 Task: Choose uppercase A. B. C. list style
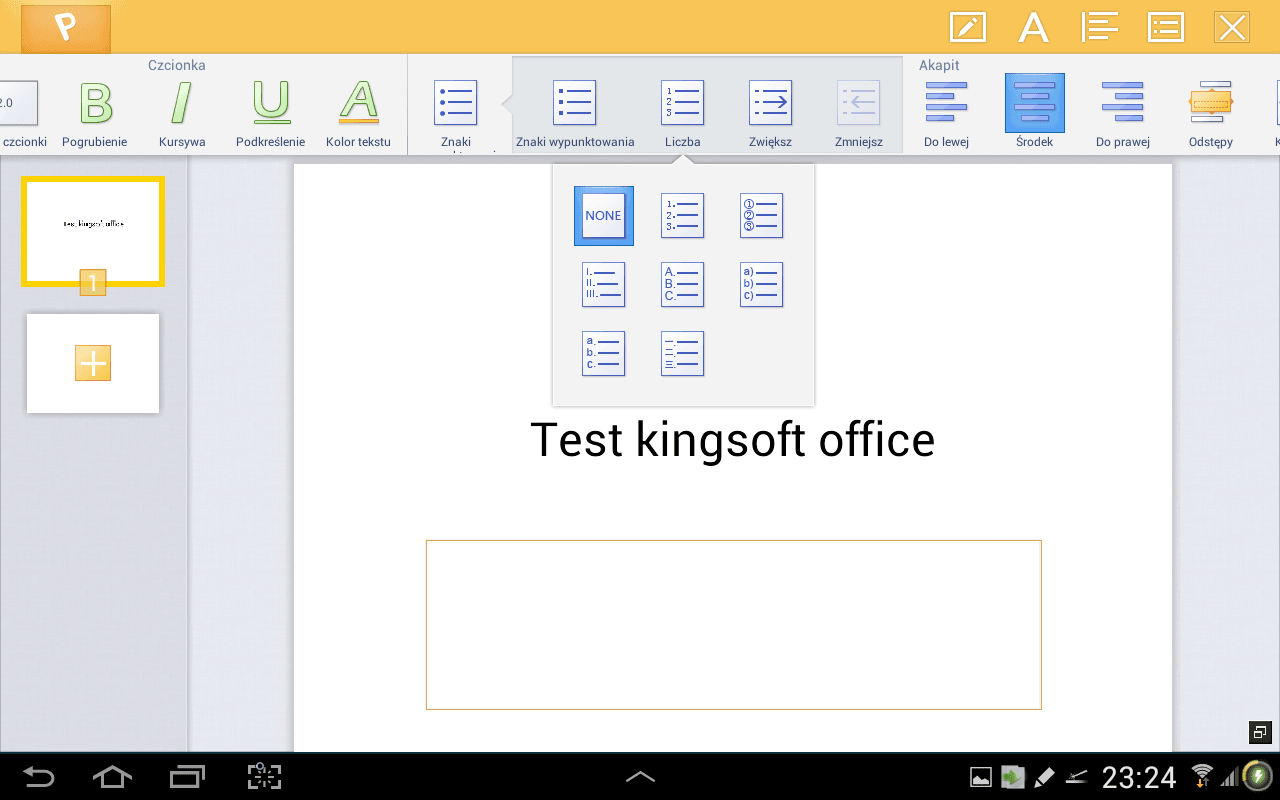click(683, 285)
